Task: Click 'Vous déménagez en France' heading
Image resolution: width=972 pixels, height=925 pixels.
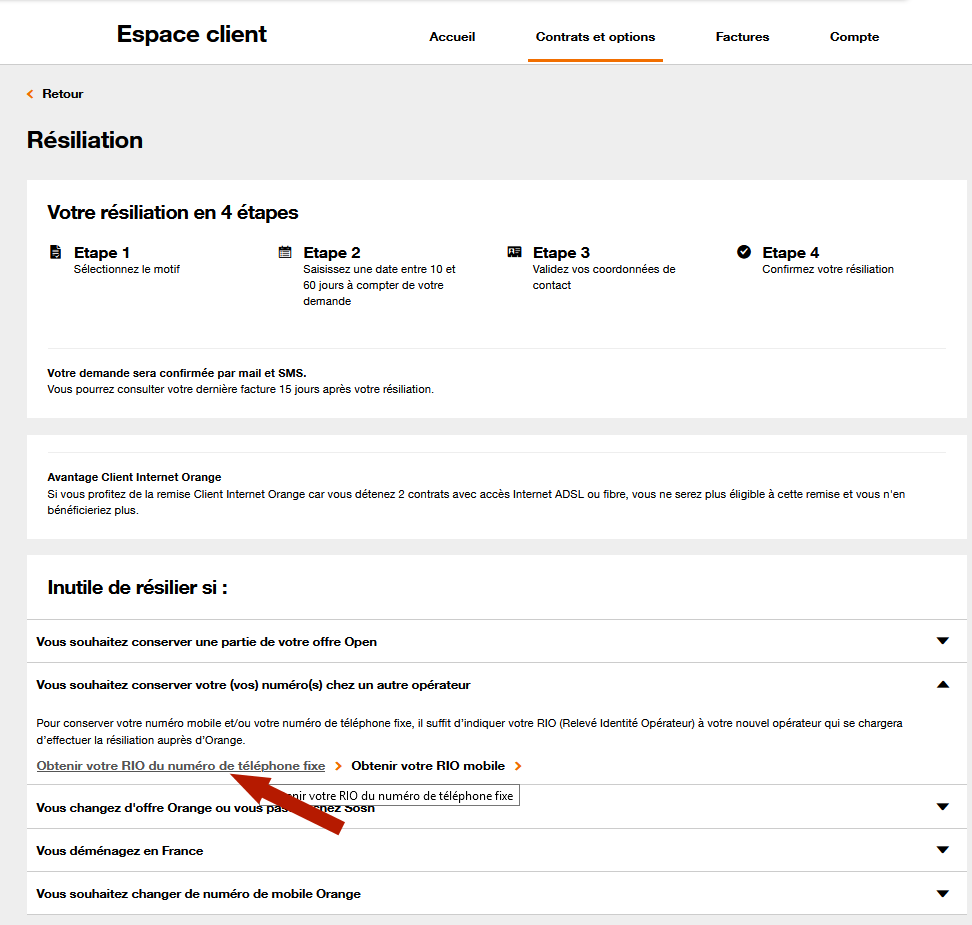Action: coord(120,851)
